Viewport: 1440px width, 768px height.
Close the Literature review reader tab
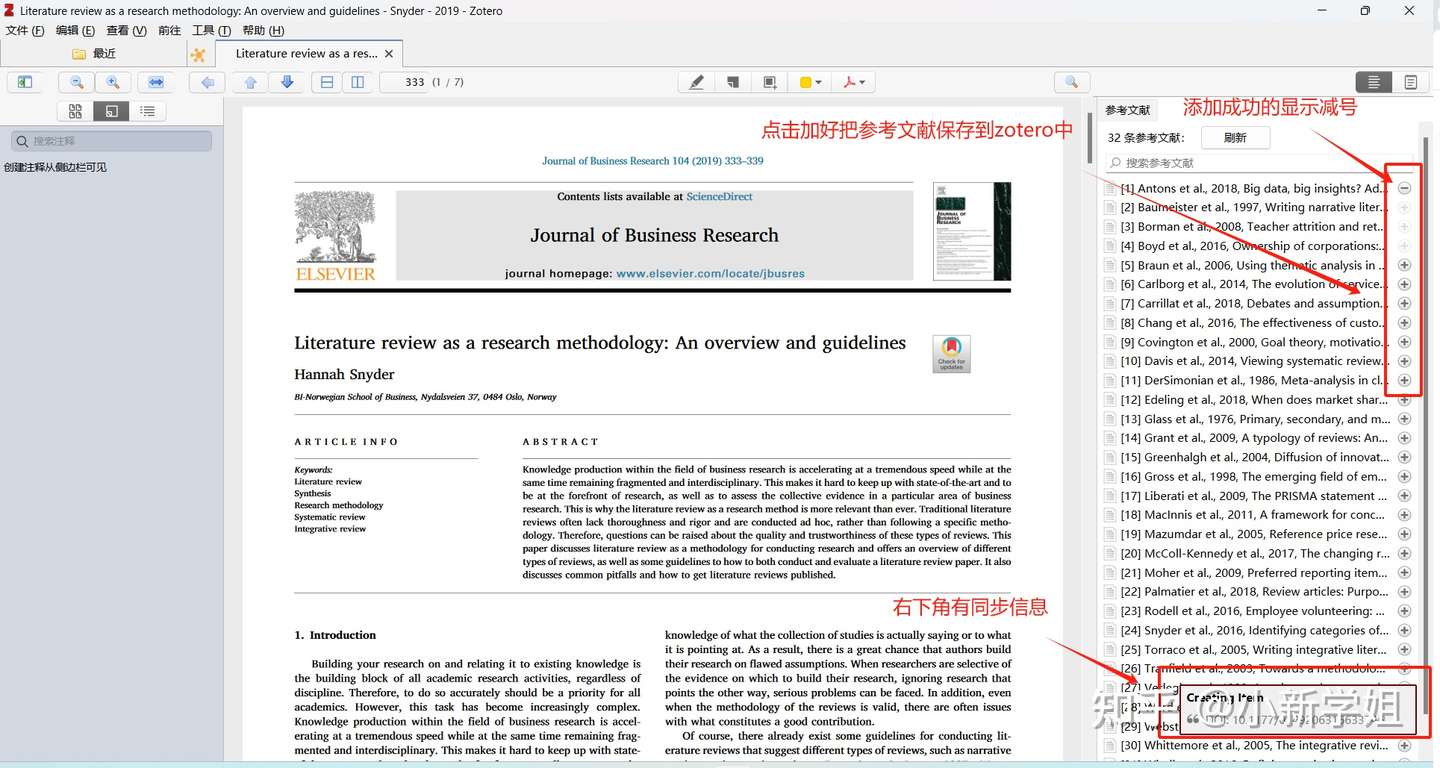pos(389,54)
